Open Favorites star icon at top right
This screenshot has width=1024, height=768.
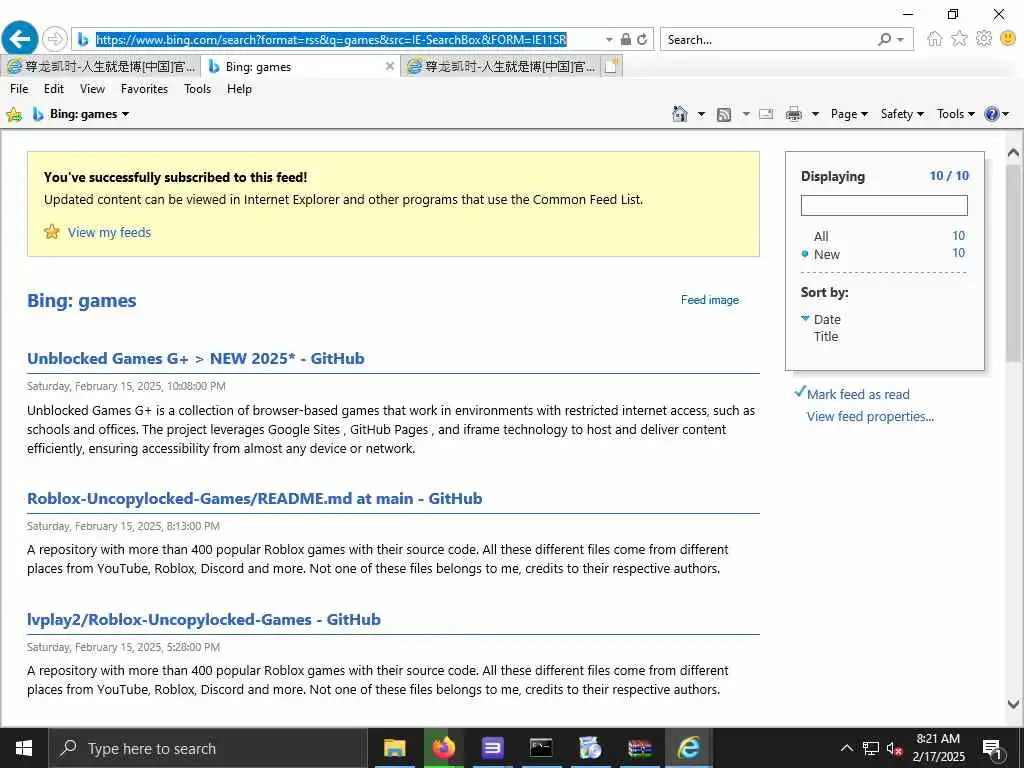[959, 39]
